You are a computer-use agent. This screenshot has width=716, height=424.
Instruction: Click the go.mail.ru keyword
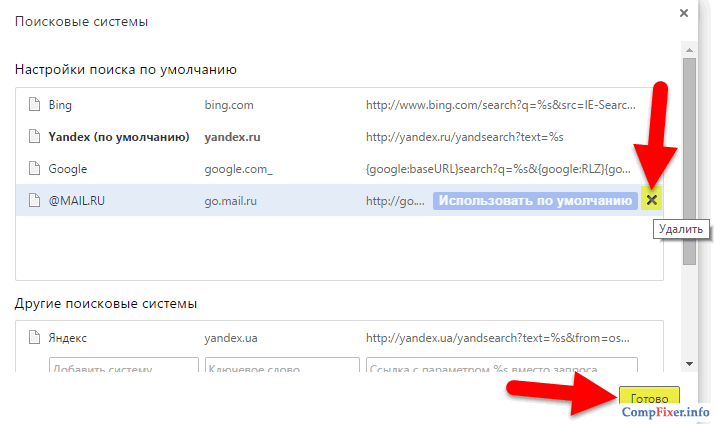[x=230, y=201]
